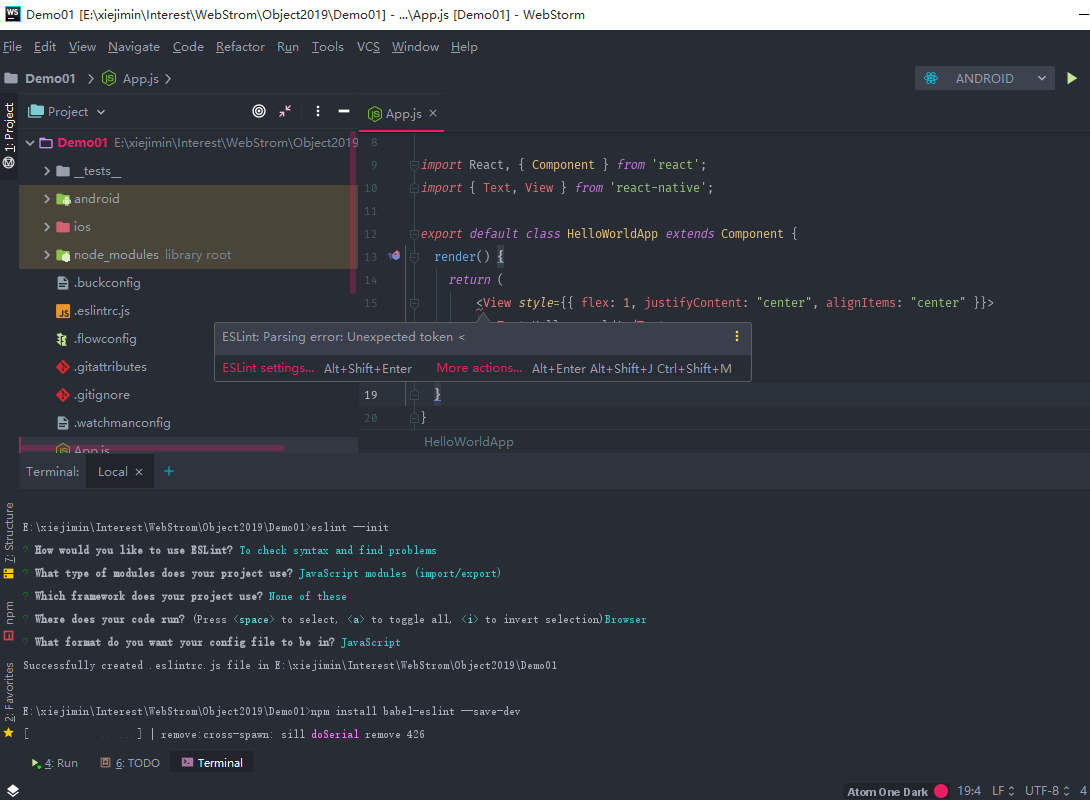Open the VCS menu
Image resolution: width=1090 pixels, height=800 pixels.
[368, 47]
